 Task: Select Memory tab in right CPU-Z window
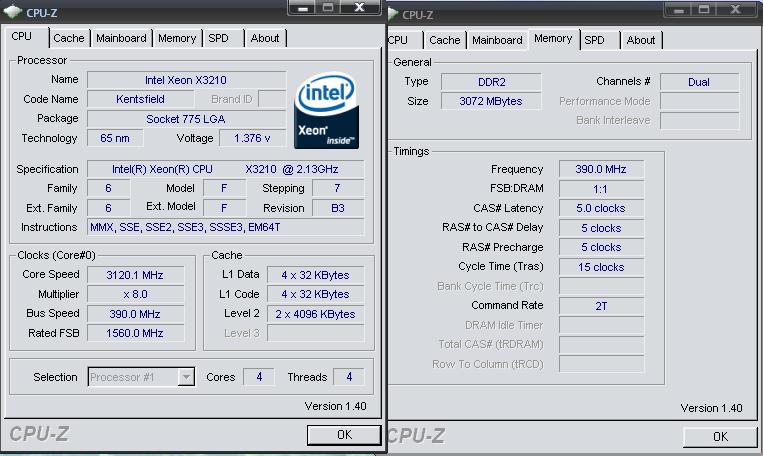pos(553,38)
